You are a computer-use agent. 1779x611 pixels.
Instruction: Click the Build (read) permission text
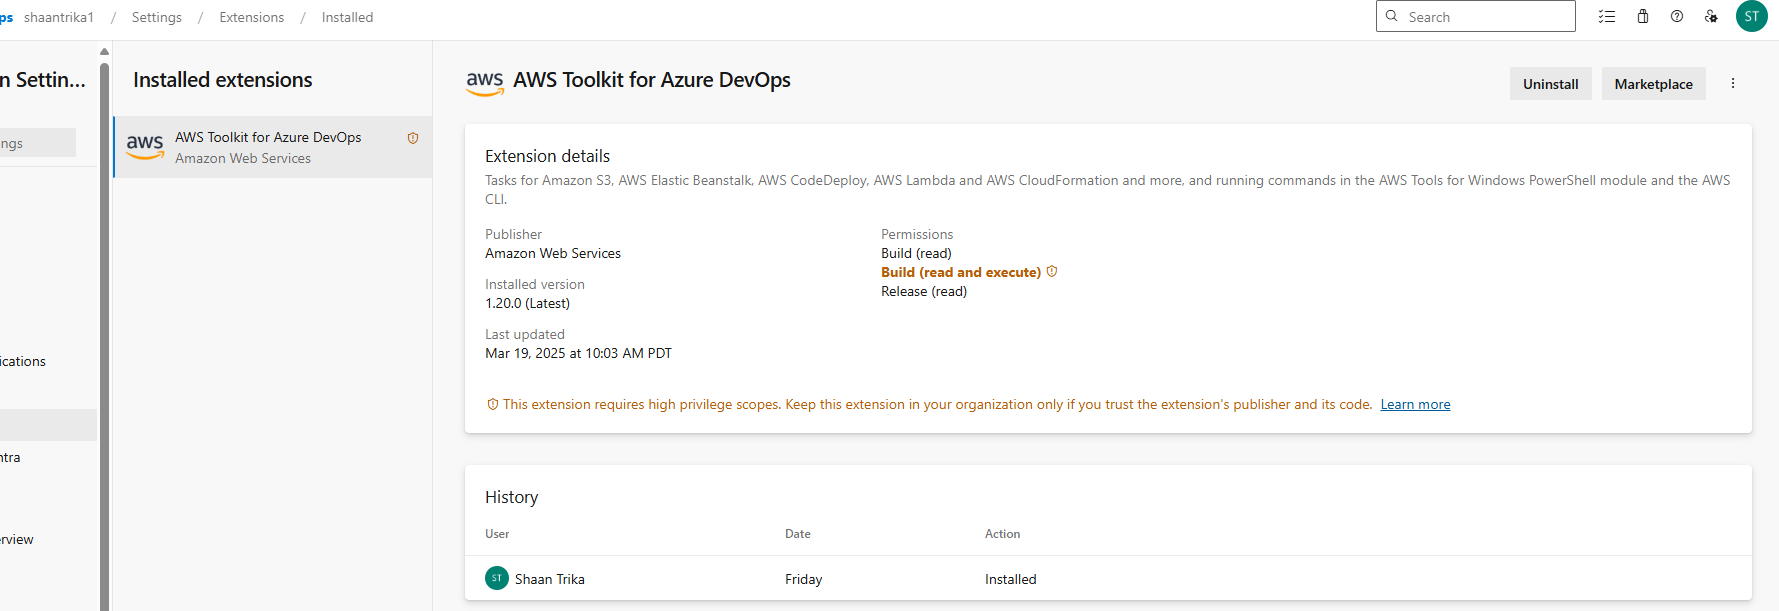point(916,253)
